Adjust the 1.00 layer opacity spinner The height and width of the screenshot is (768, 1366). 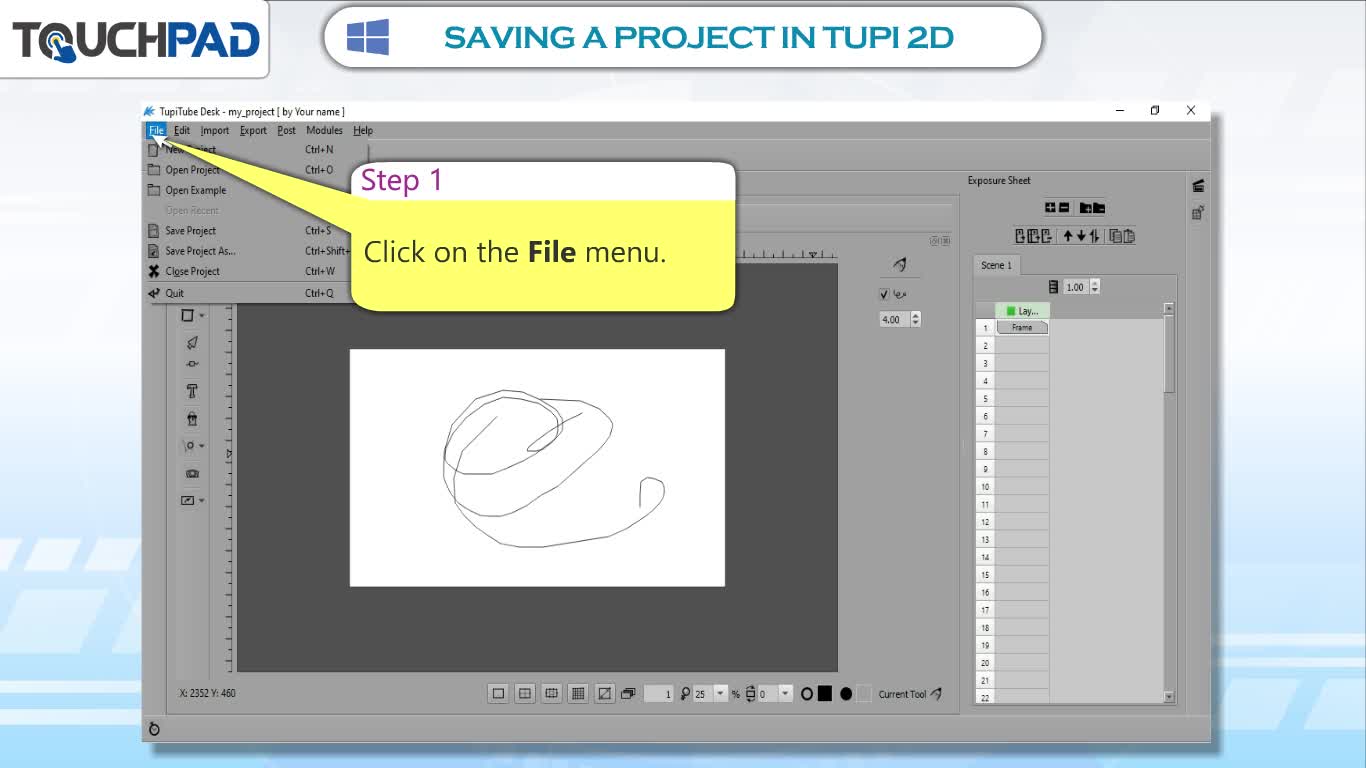1081,287
